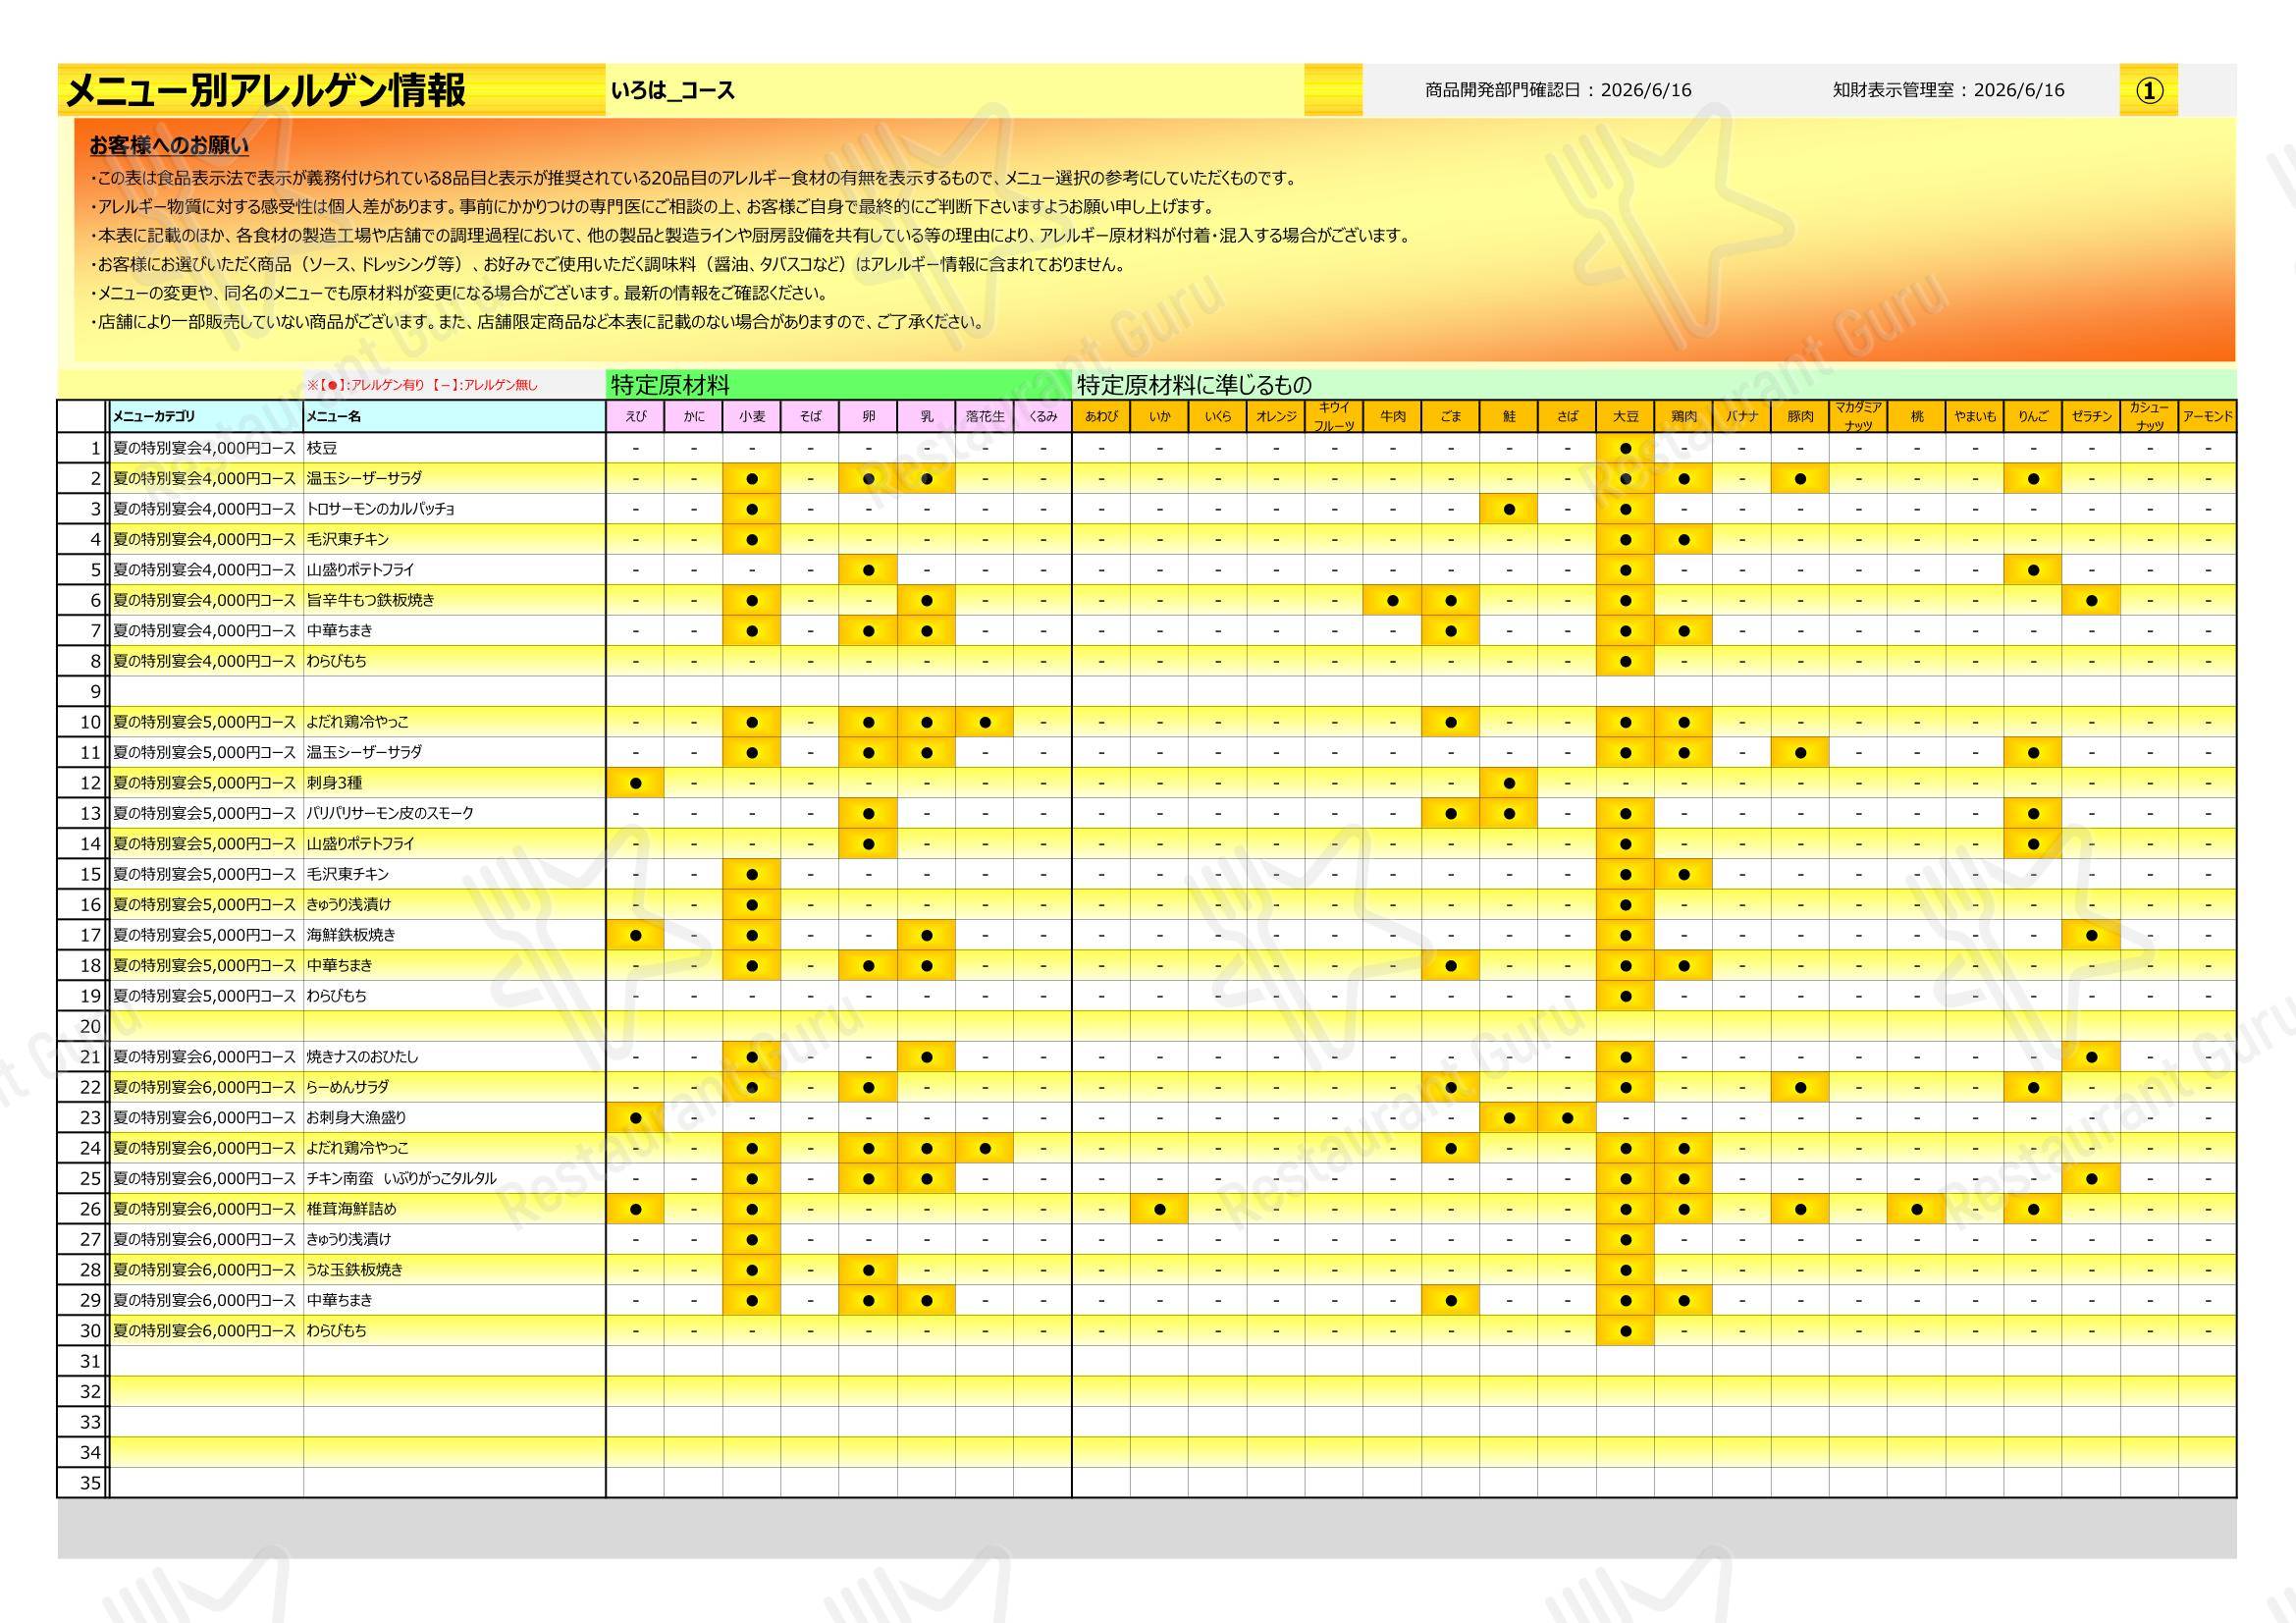Click the menu name 焼きナスのおひたし
Screen dimensions: 2296x1623
pos(363,1057)
